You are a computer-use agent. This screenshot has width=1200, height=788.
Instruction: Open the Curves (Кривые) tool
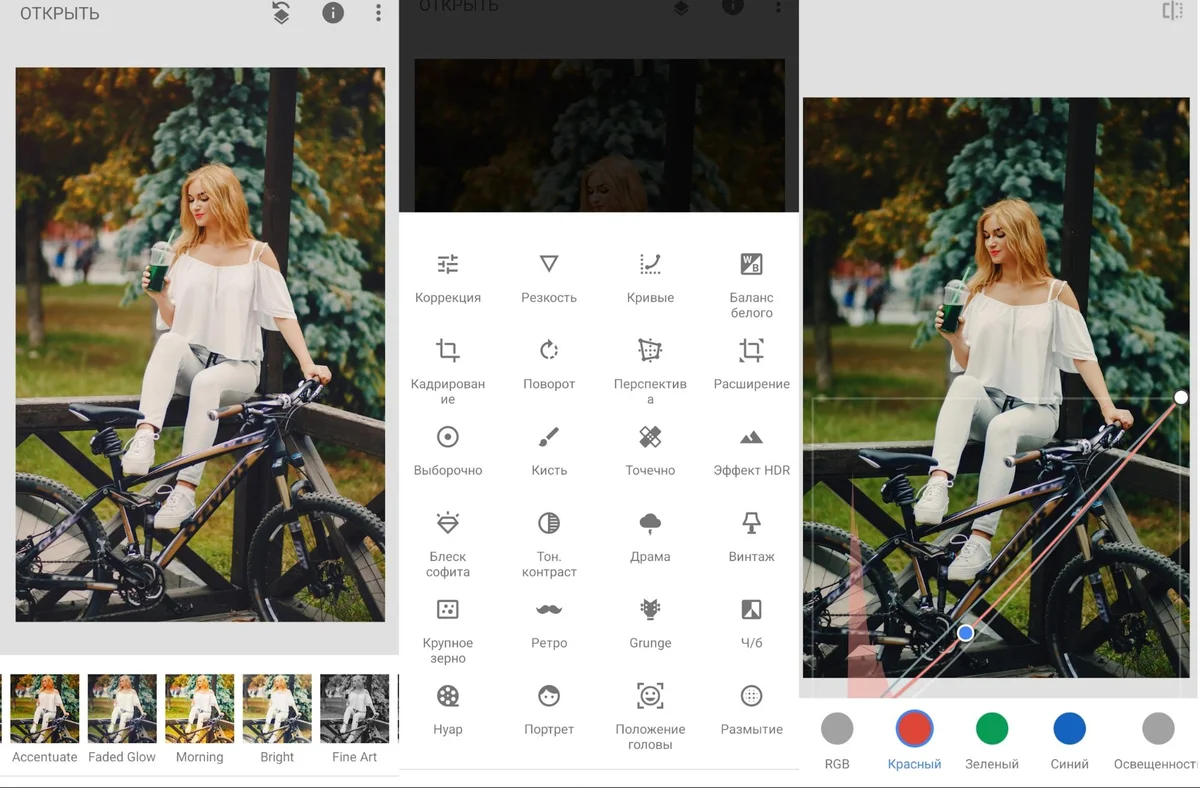650,277
